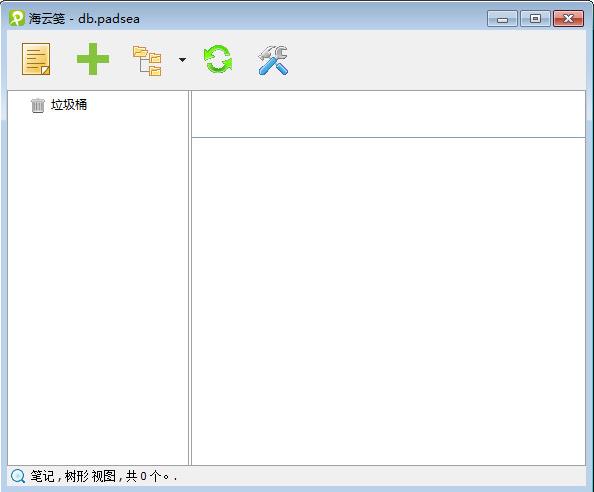Click the horizontal divider below title field
This screenshot has height=492, width=594.
pyautogui.click(x=388, y=137)
